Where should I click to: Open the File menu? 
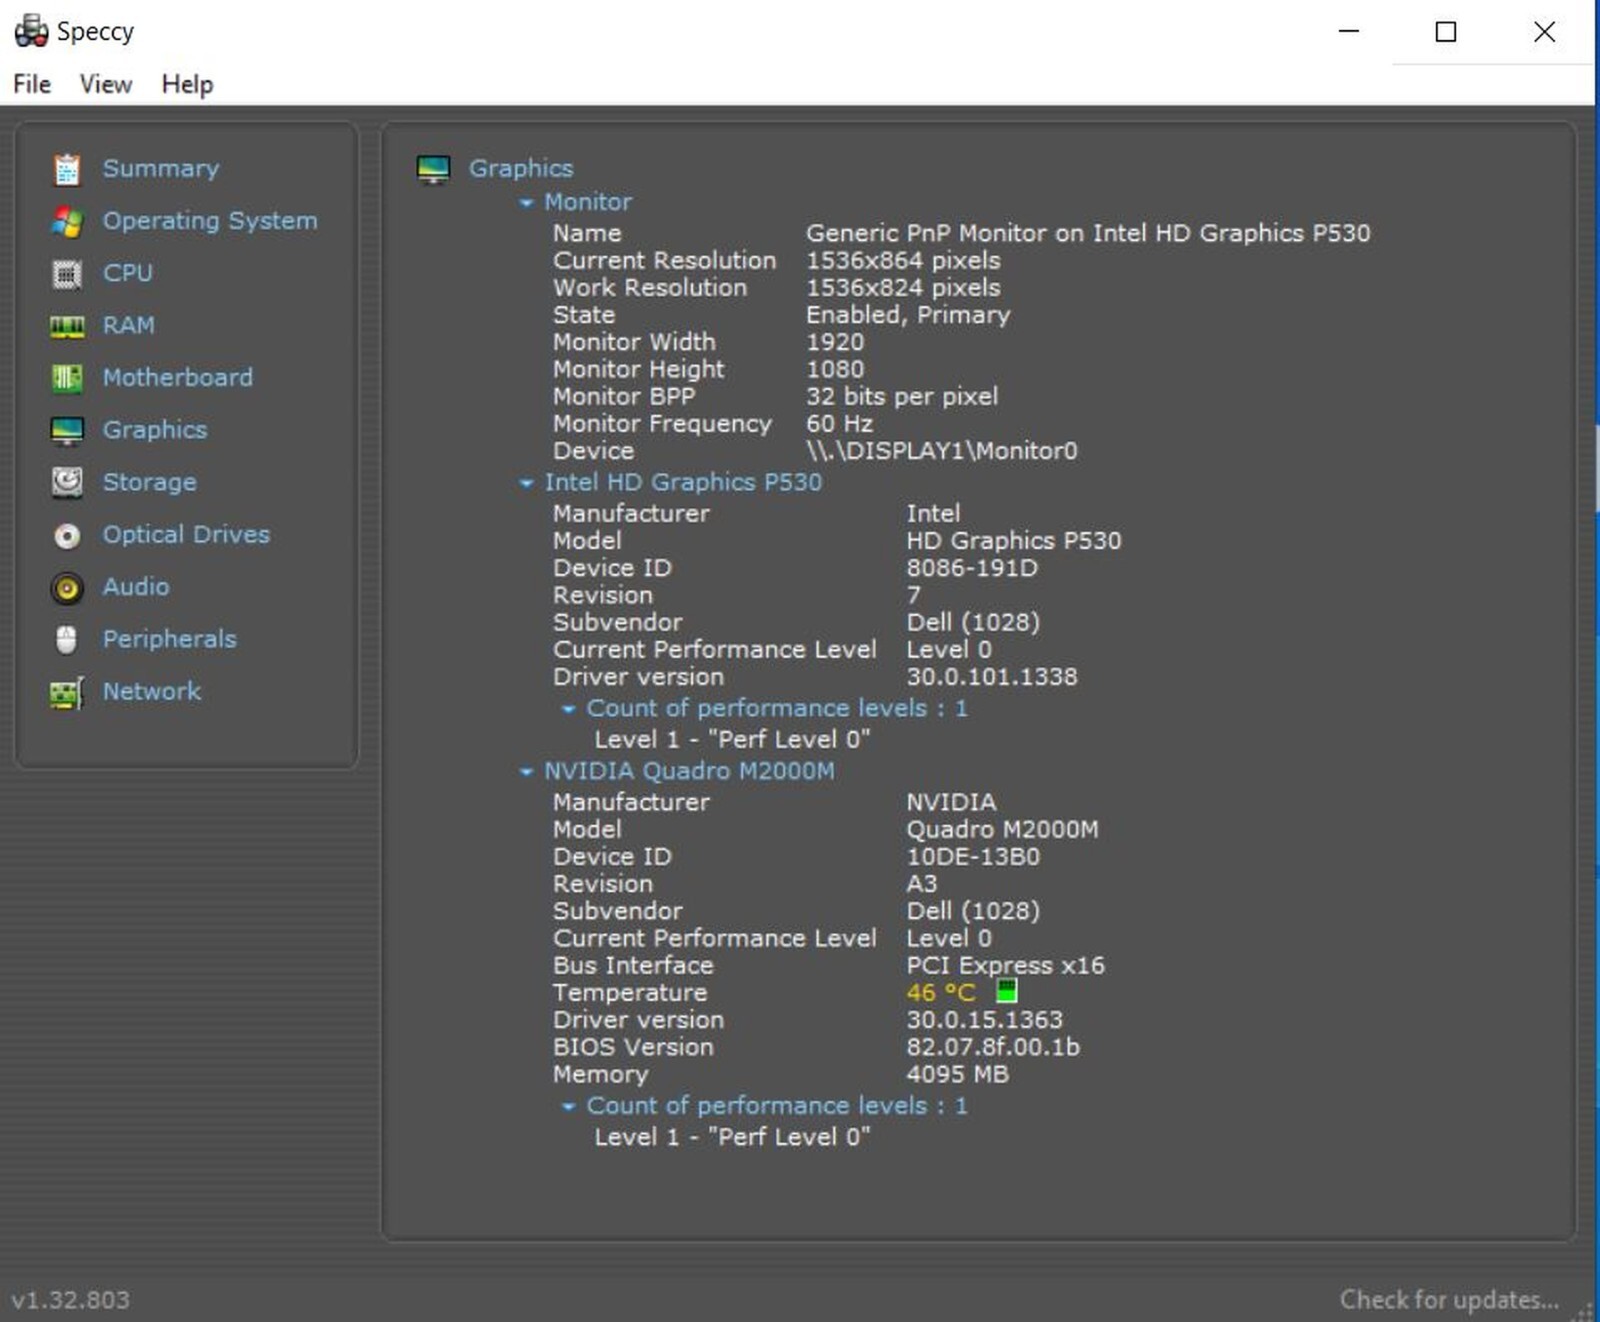tap(32, 84)
